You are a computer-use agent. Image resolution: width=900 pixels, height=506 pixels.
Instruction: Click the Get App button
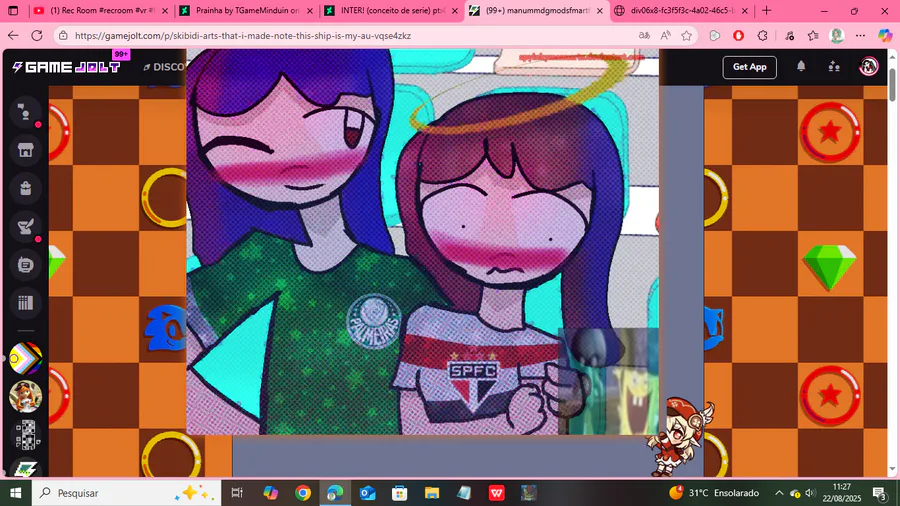[x=749, y=67]
